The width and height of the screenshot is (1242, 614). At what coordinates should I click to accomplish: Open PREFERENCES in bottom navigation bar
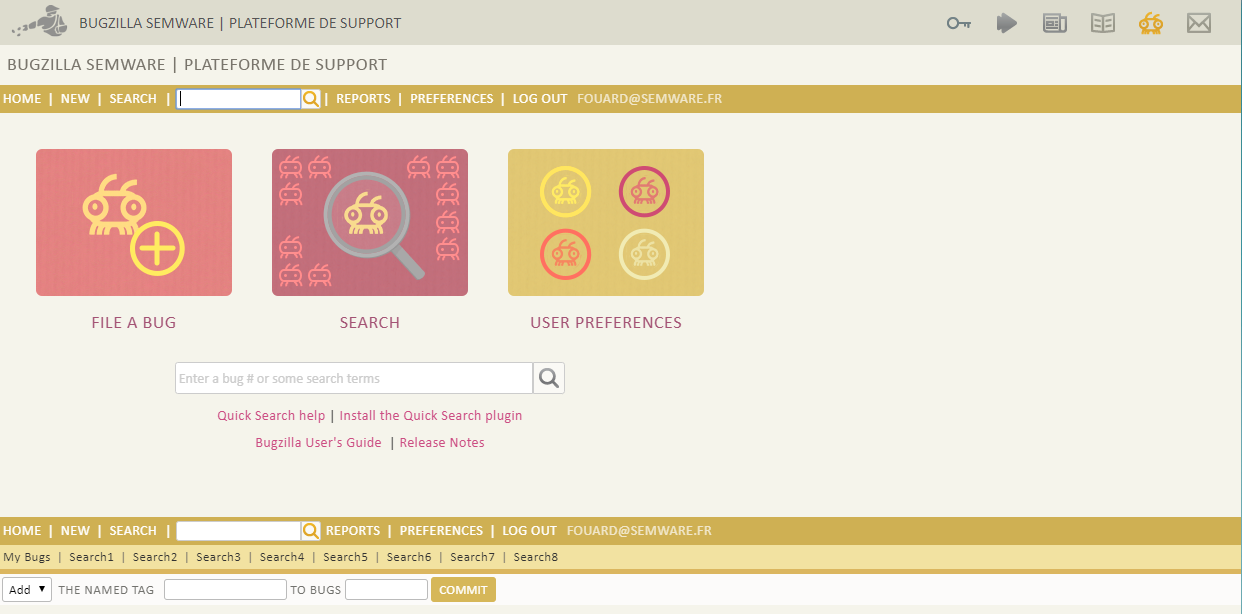441,531
